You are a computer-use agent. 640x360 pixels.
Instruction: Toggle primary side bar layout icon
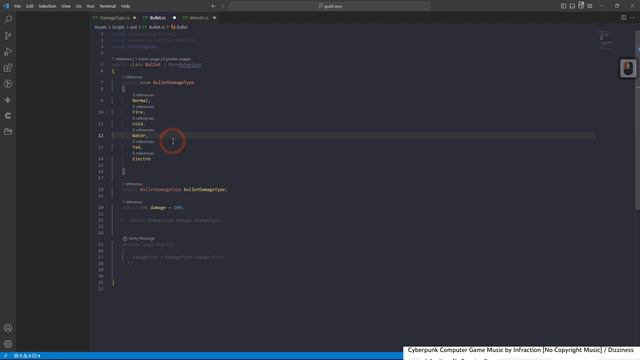coord(563,6)
